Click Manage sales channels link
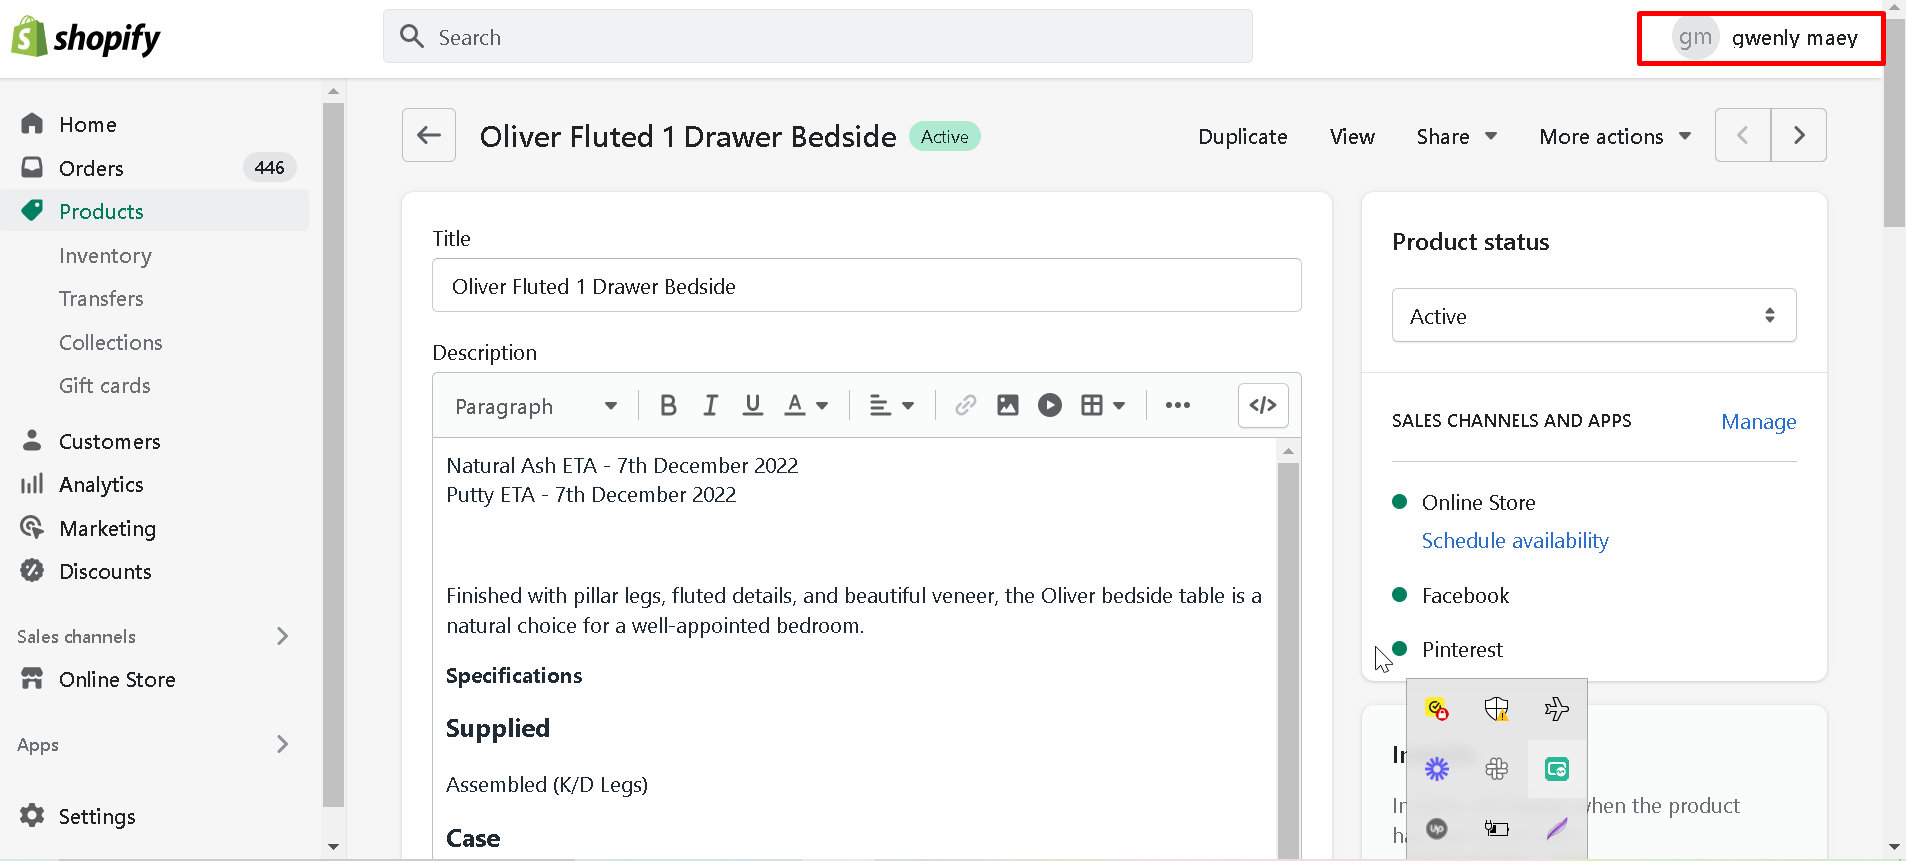 pos(1758,422)
